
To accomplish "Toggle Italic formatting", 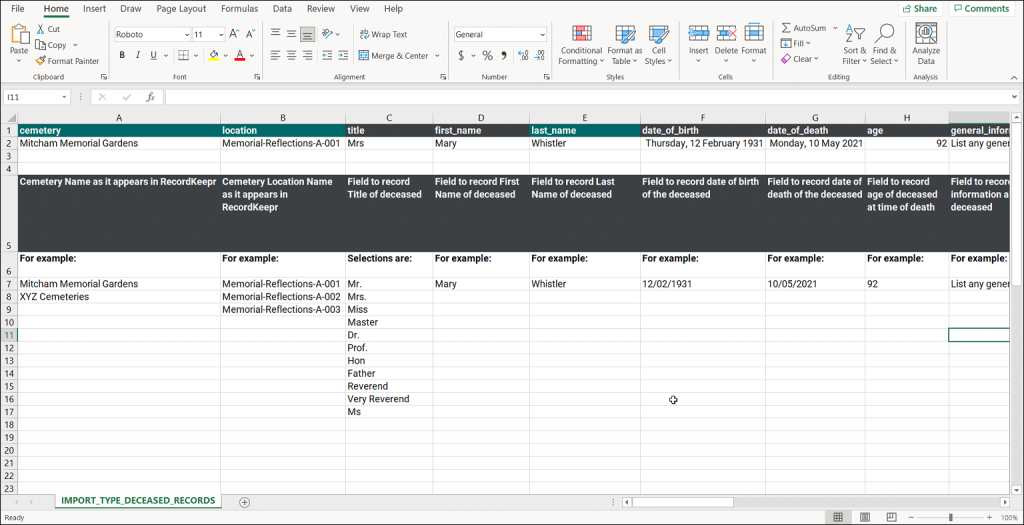I will (x=138, y=56).
